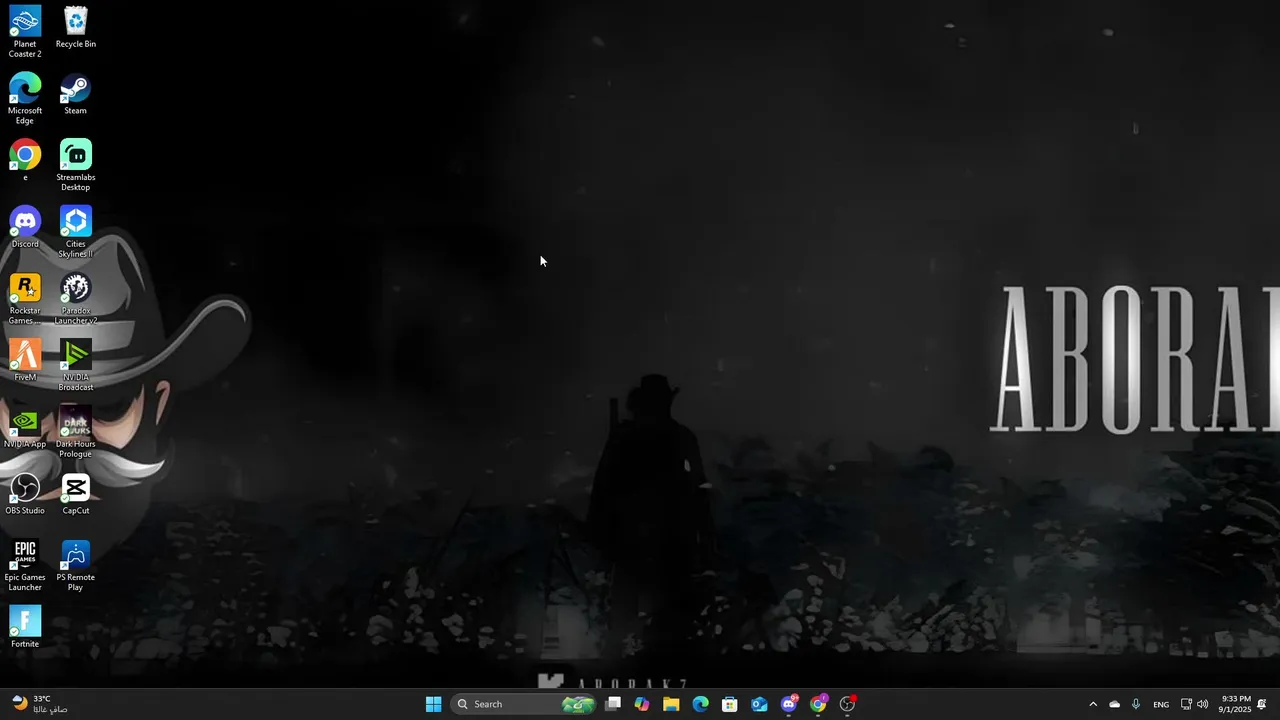The image size is (1280, 720).
Task: Open Microsoft Edge from the taskbar
Action: coord(701,704)
